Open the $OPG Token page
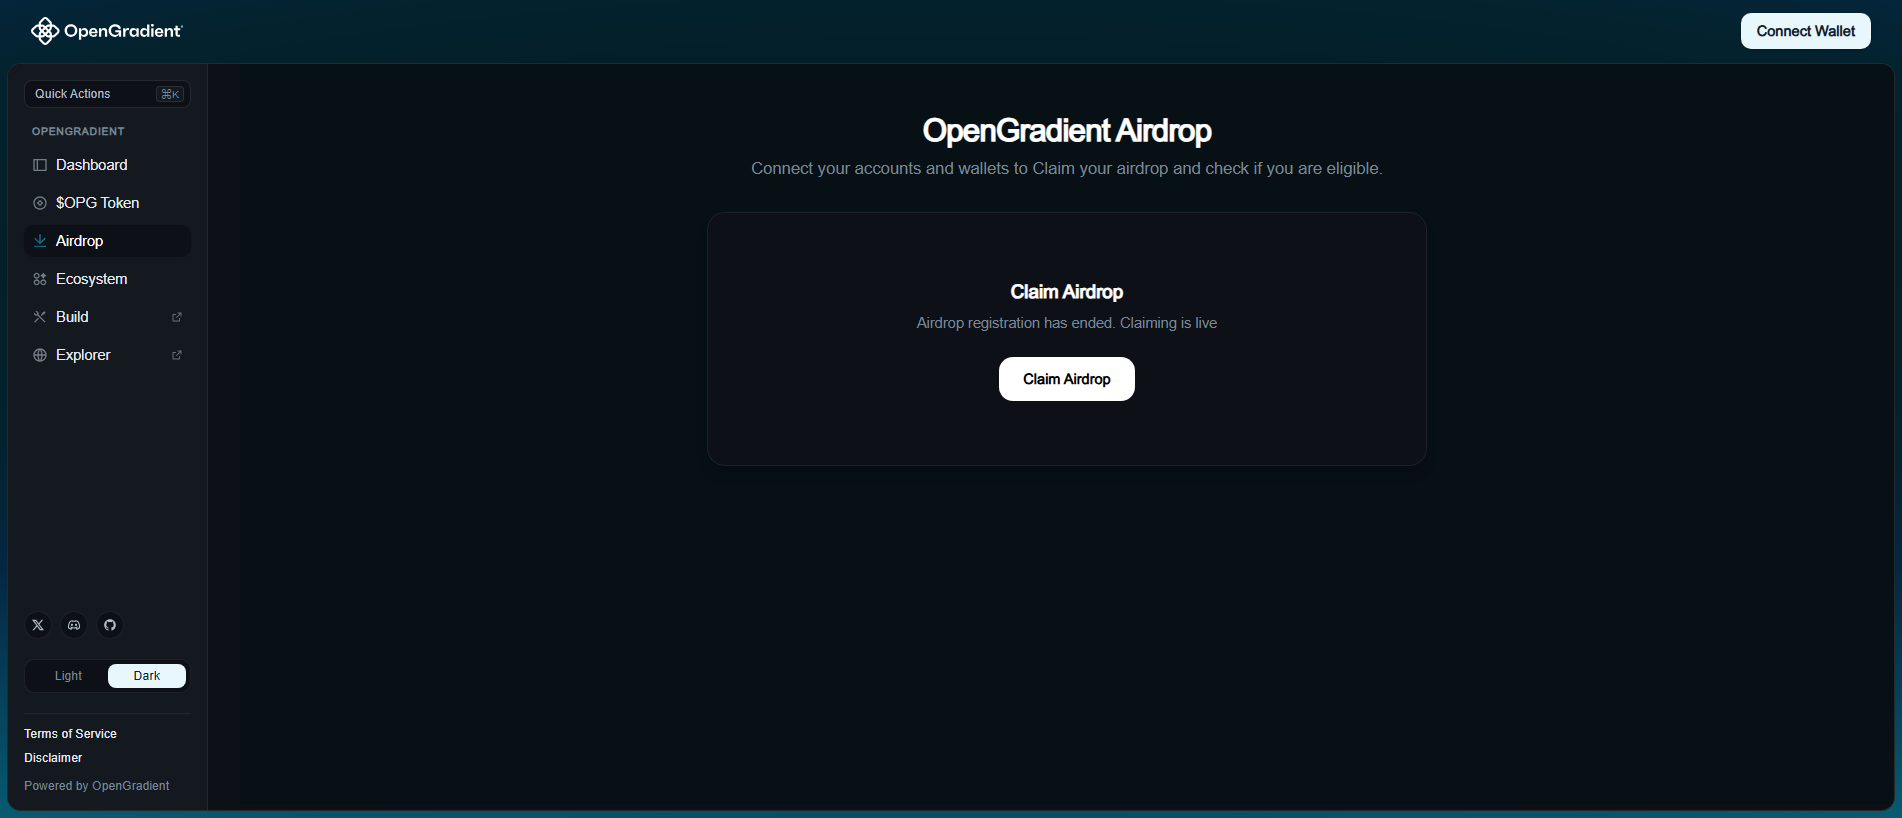 pos(107,203)
